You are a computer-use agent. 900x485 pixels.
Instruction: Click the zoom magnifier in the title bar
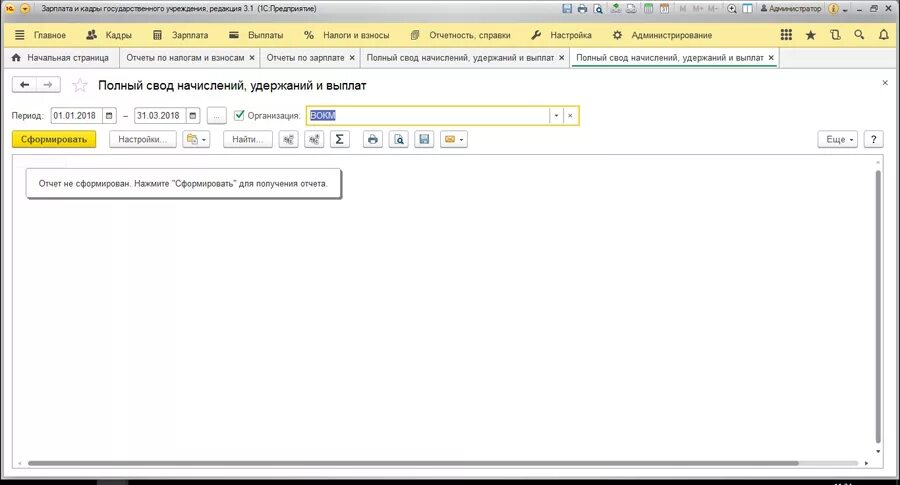(x=732, y=9)
